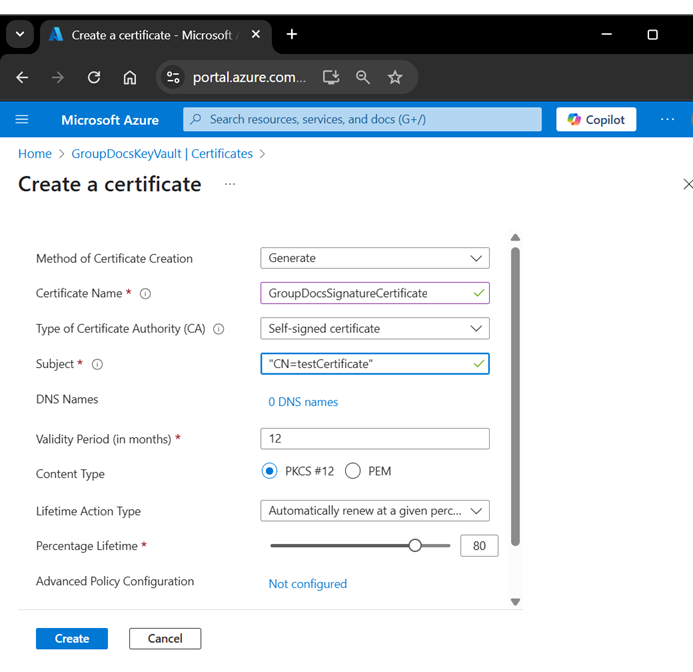Bookmark this page with the star icon
The image size is (693, 672).
click(395, 77)
